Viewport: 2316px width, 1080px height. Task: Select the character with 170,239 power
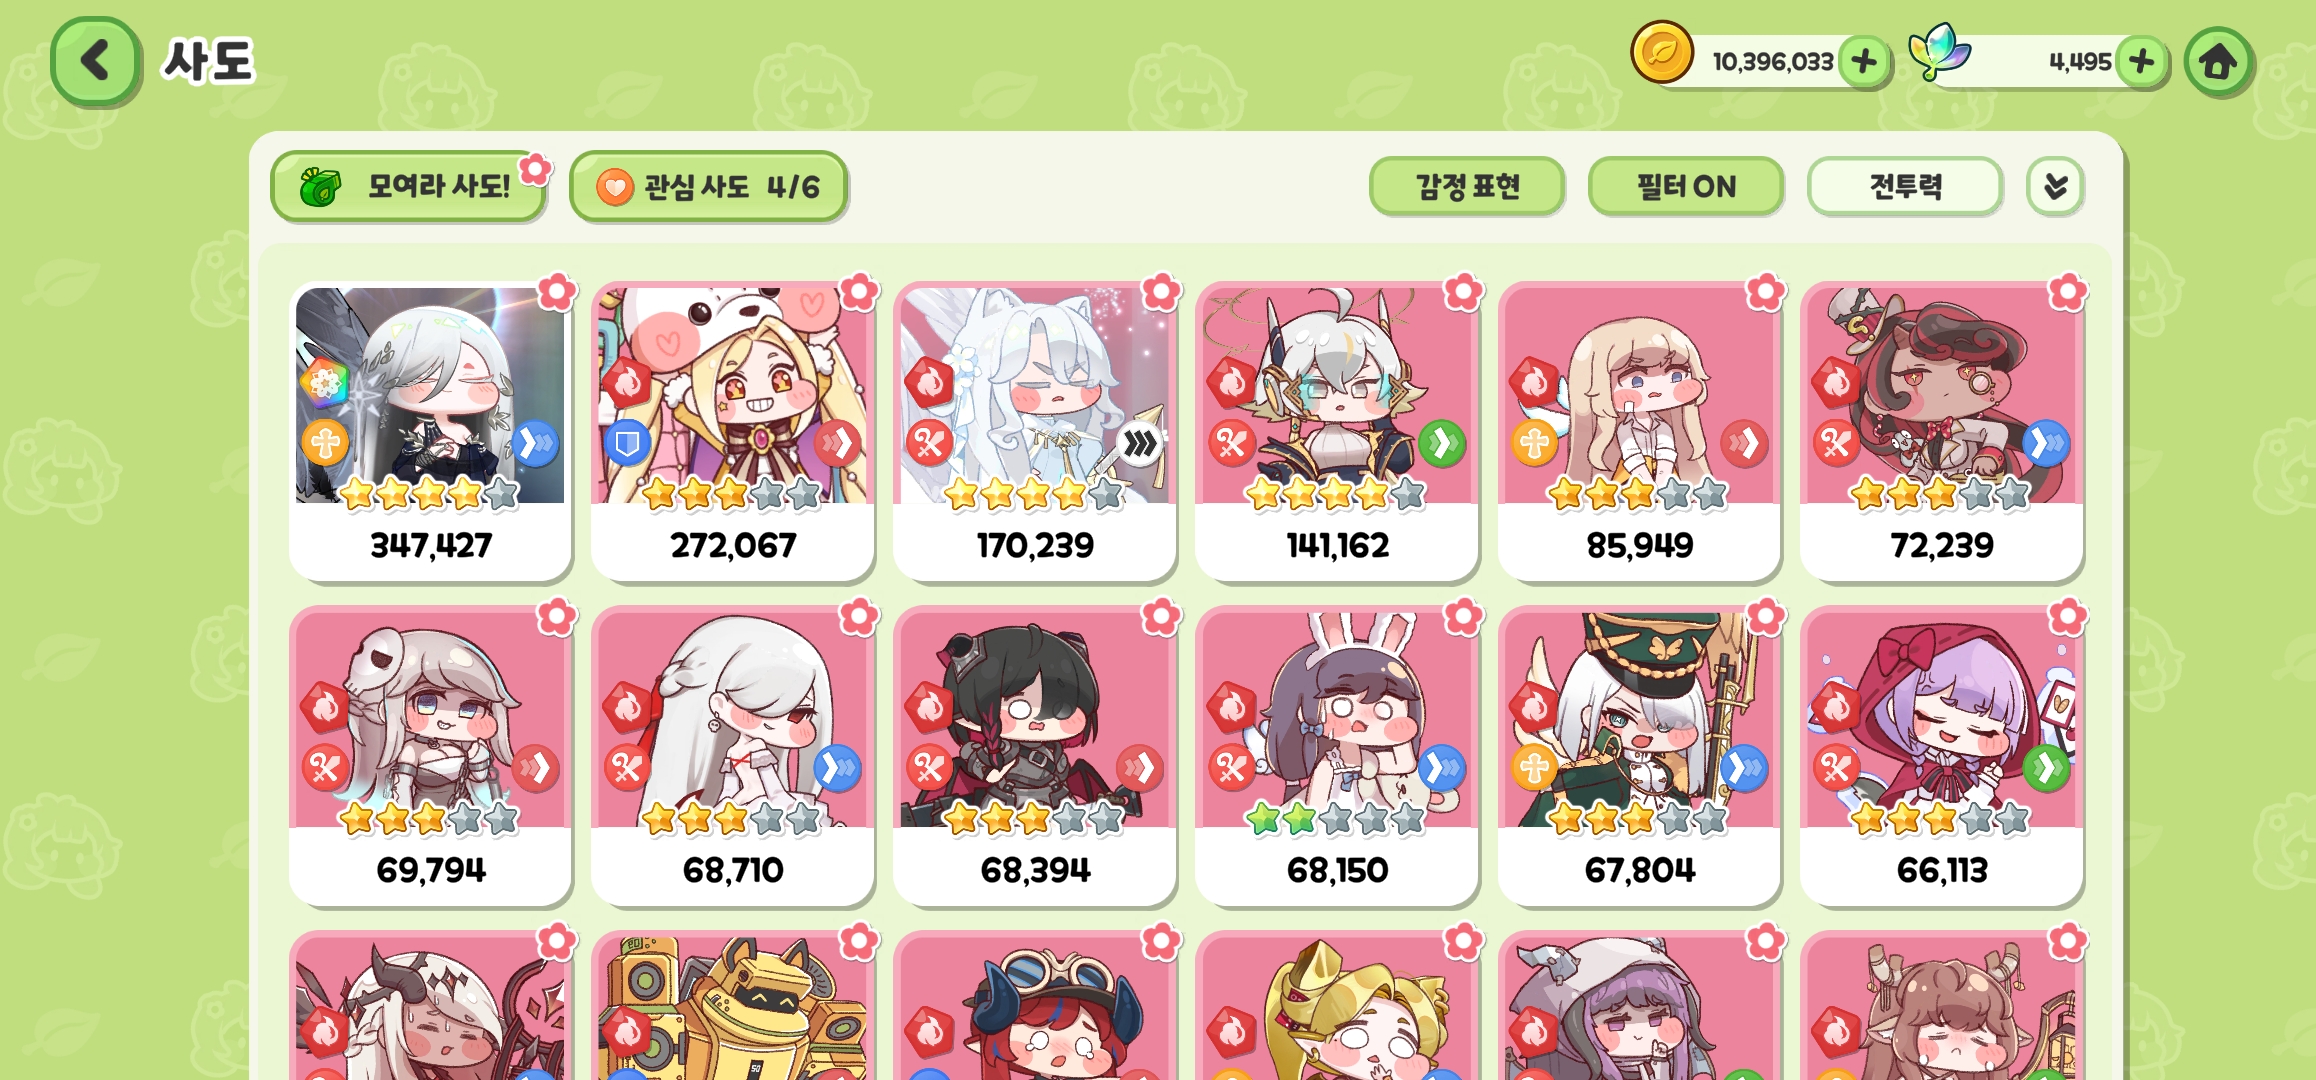click(1035, 432)
